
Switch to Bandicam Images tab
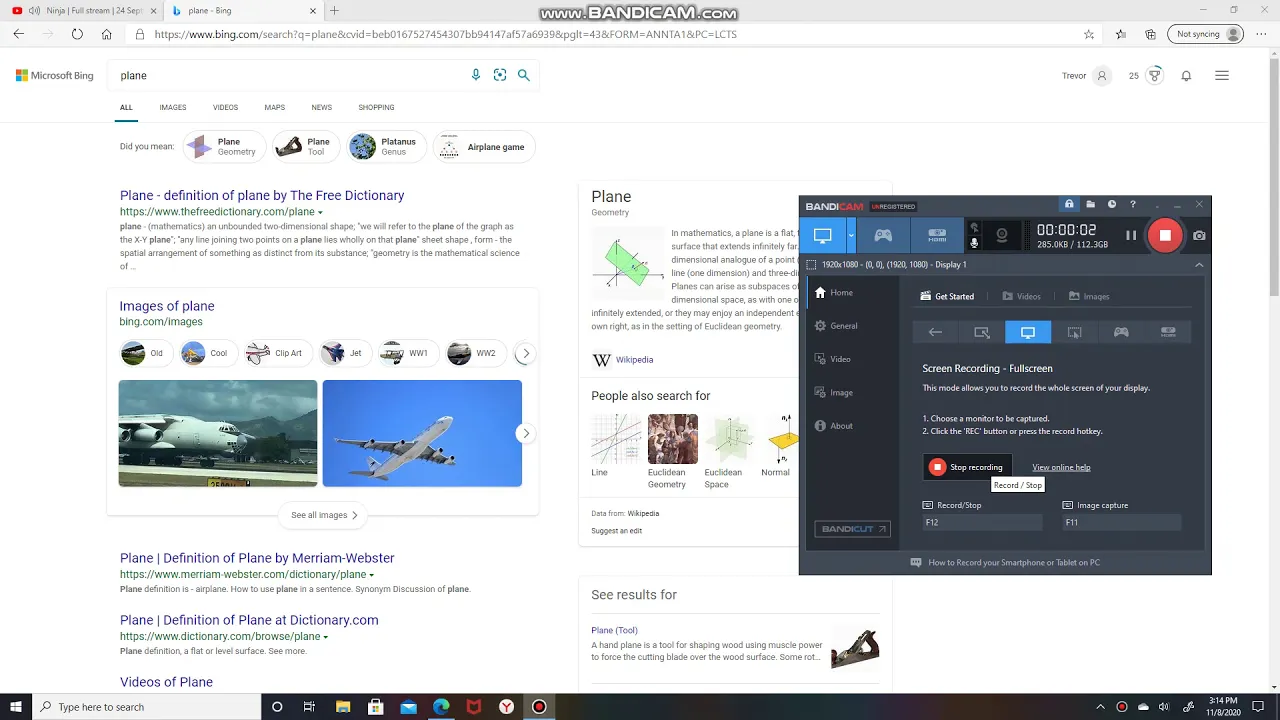1088,296
